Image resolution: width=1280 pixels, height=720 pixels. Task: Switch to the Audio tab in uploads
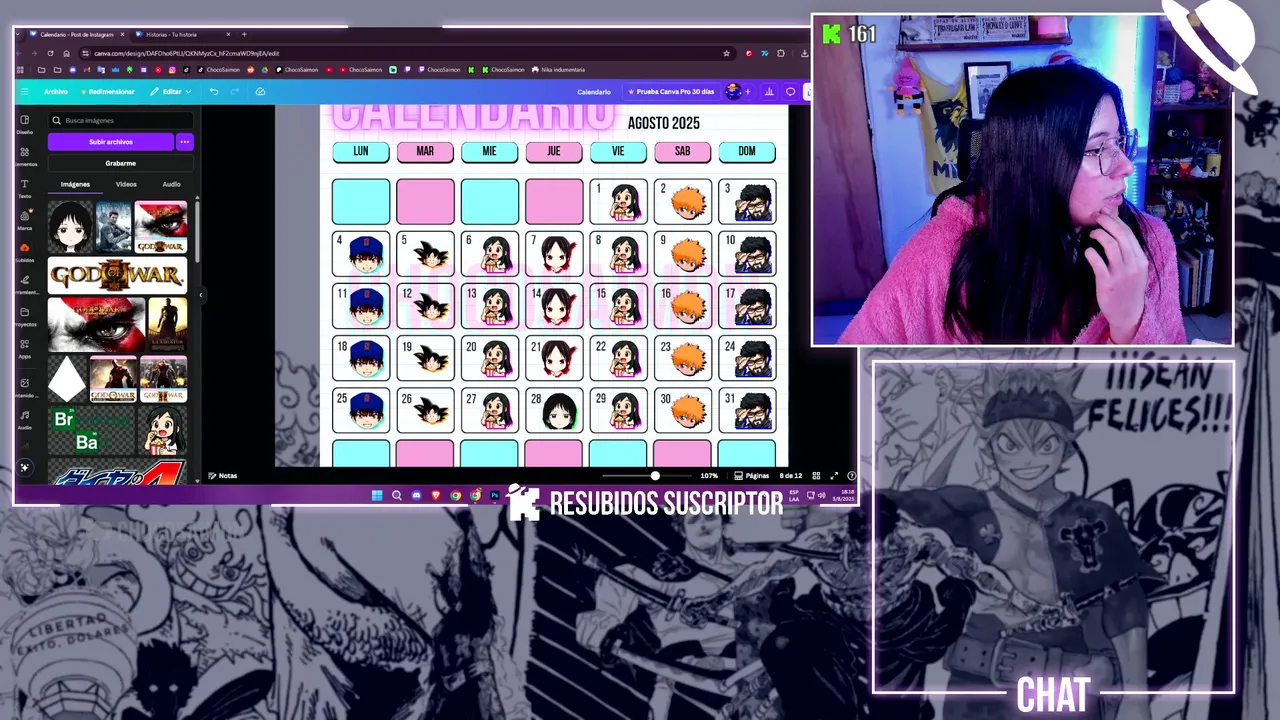click(172, 184)
